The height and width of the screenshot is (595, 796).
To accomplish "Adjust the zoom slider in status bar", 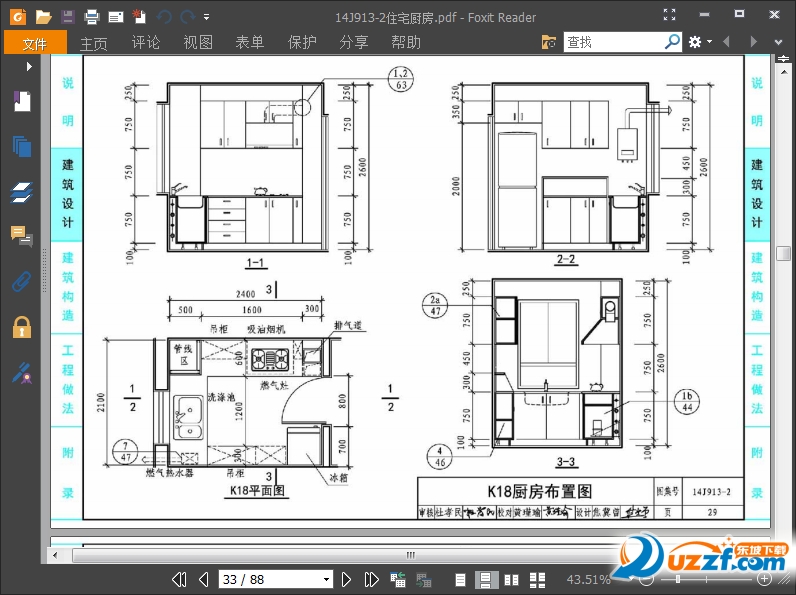I will [678, 579].
